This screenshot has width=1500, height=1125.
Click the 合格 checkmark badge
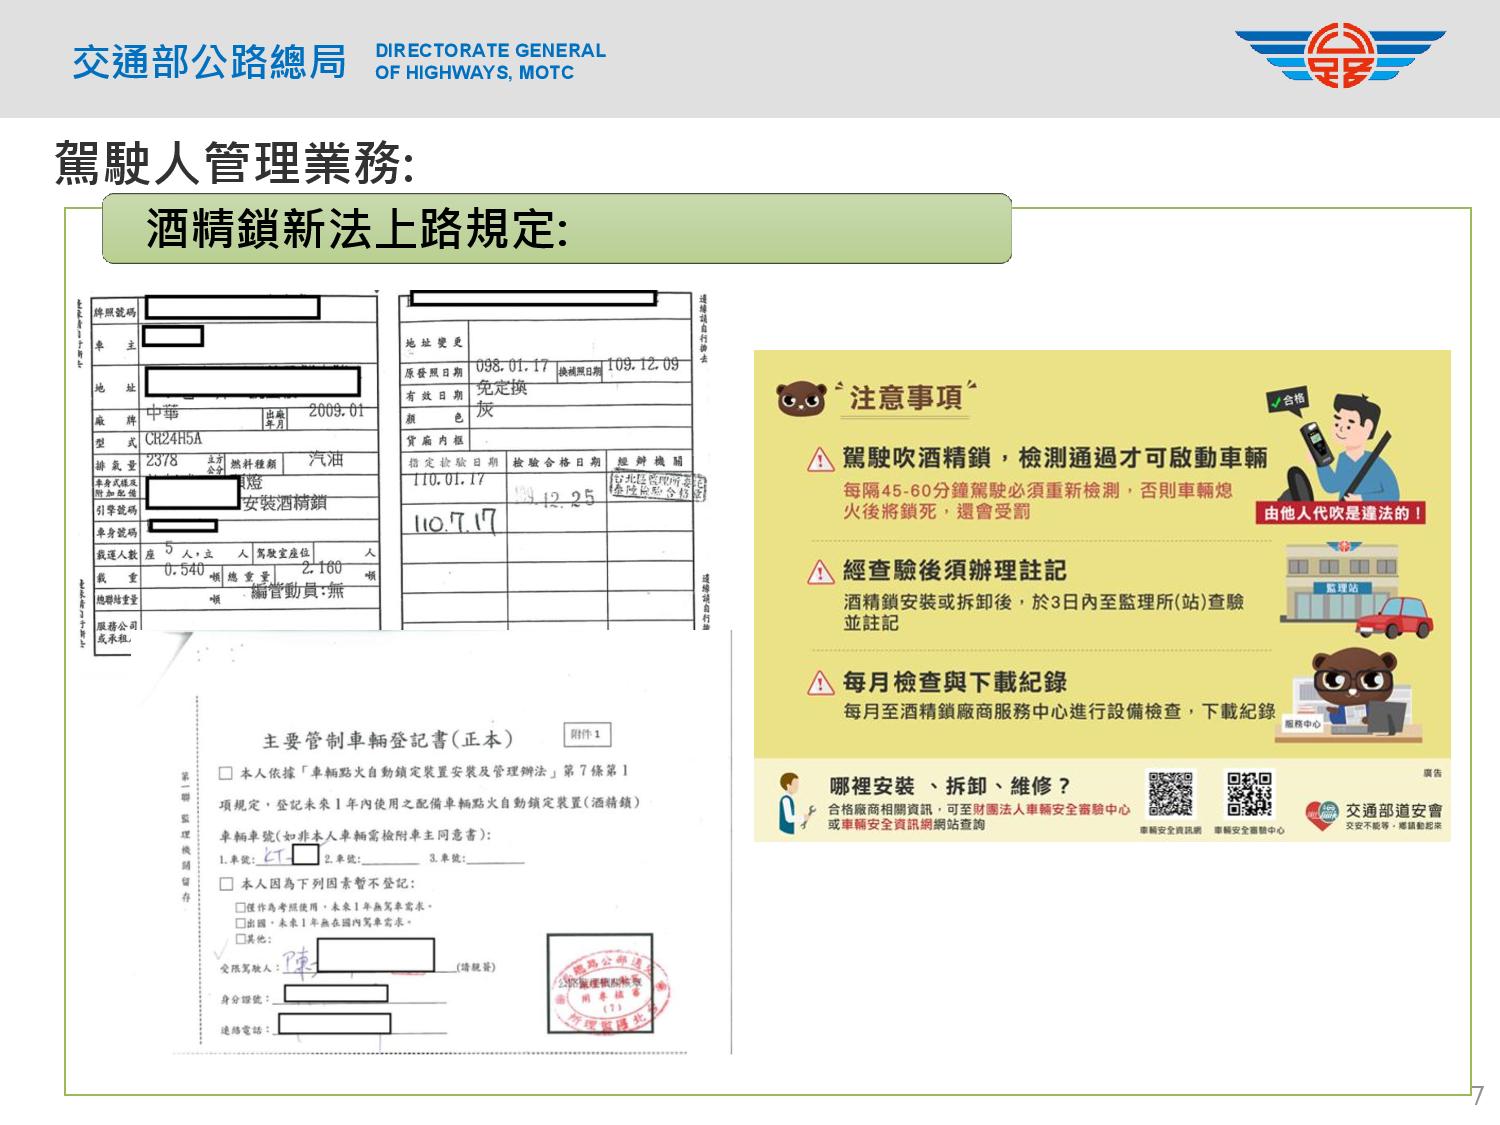(x=1287, y=399)
